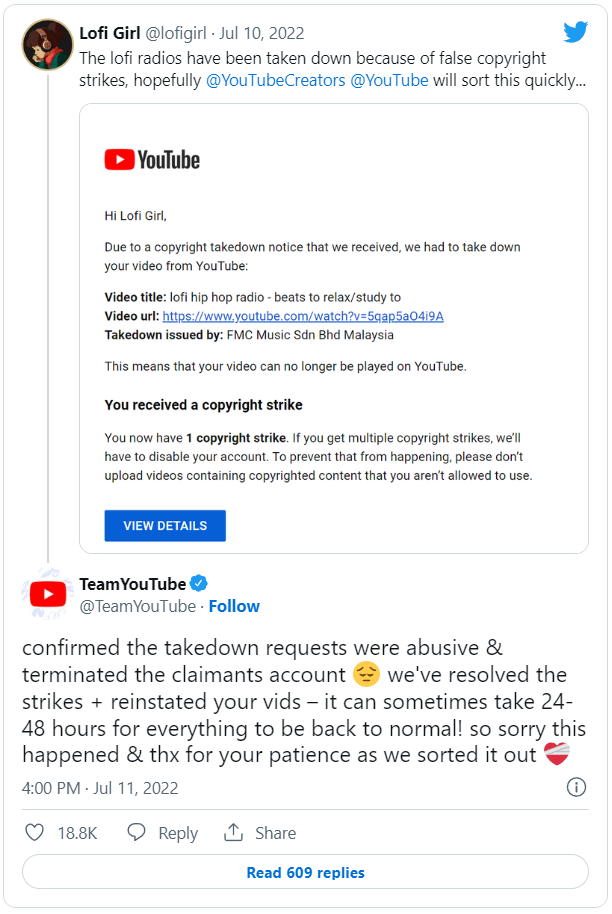Like the TeamYouTube tweet with the heart icon
The width and height of the screenshot is (612, 914).
[x=35, y=832]
